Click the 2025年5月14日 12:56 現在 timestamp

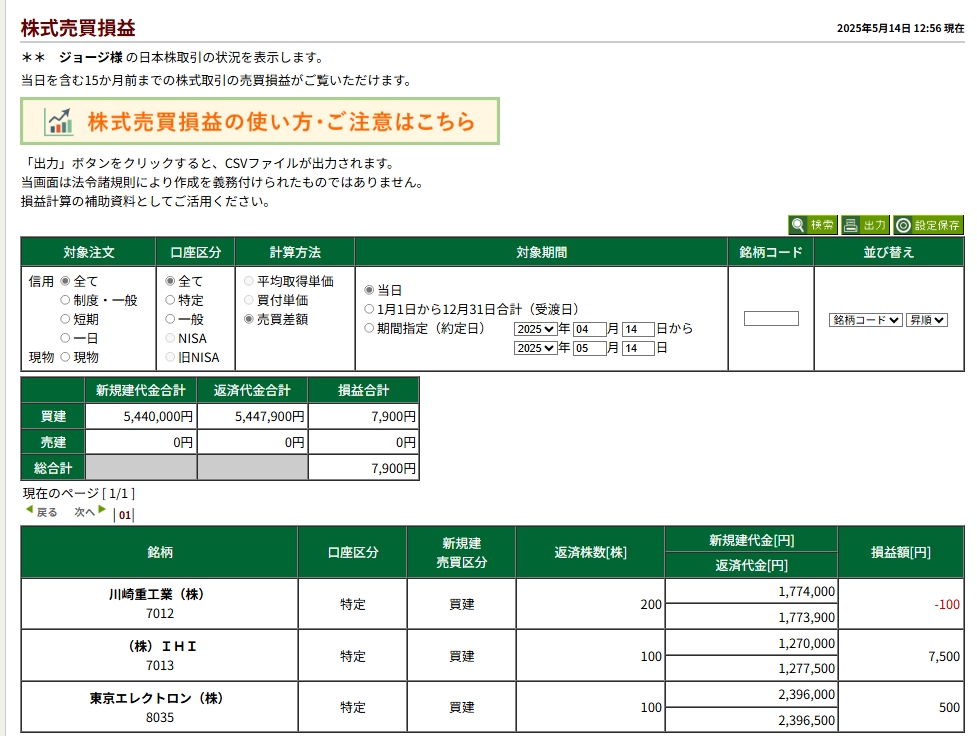click(x=900, y=28)
